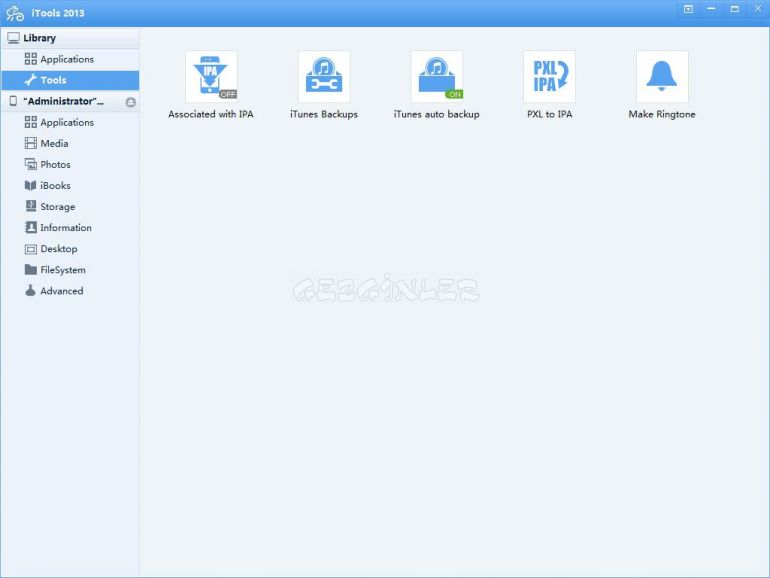Open the iTunes Backups tool icon
Viewport: 770px width, 578px height.
point(324,77)
